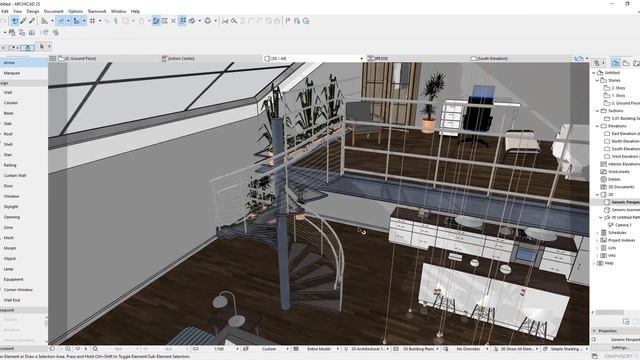Open the Building Plans dropdown in status bar

point(418,349)
